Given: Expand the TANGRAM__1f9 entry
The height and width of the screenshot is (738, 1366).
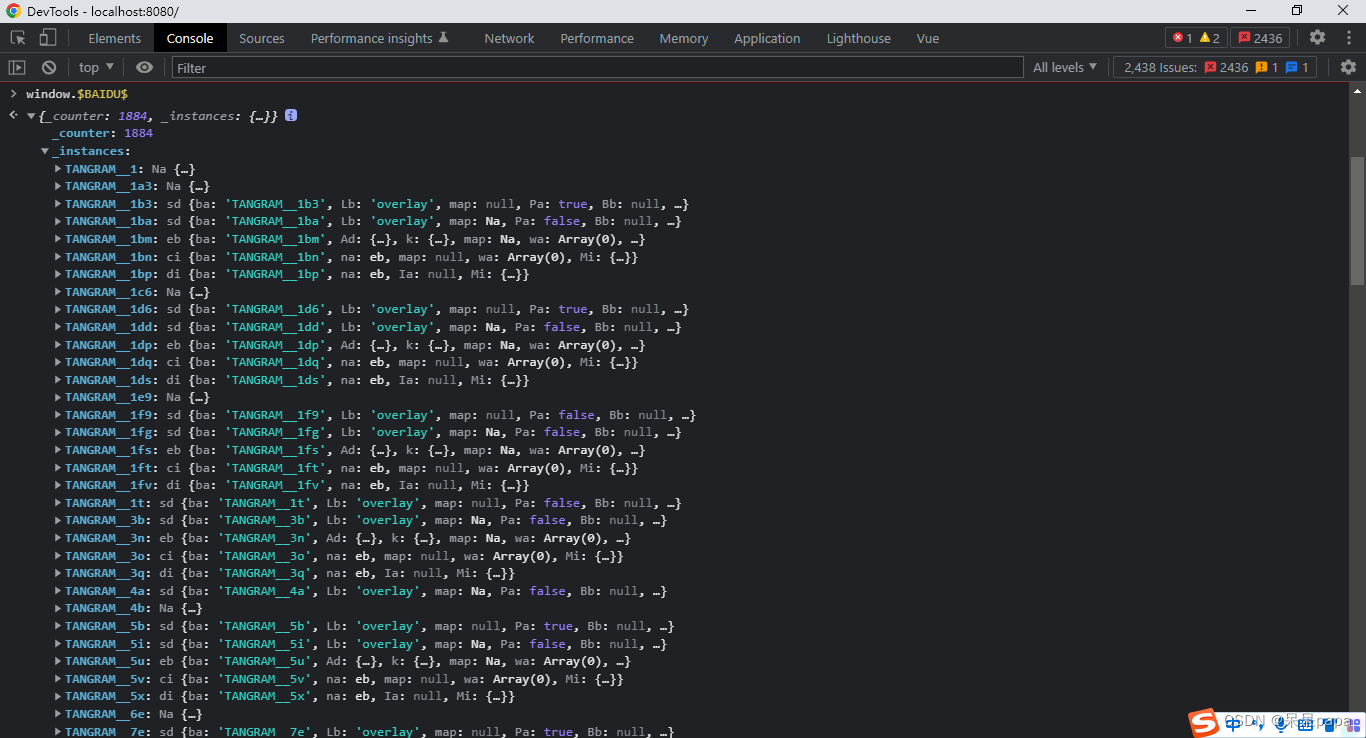Looking at the screenshot, I should (x=58, y=415).
